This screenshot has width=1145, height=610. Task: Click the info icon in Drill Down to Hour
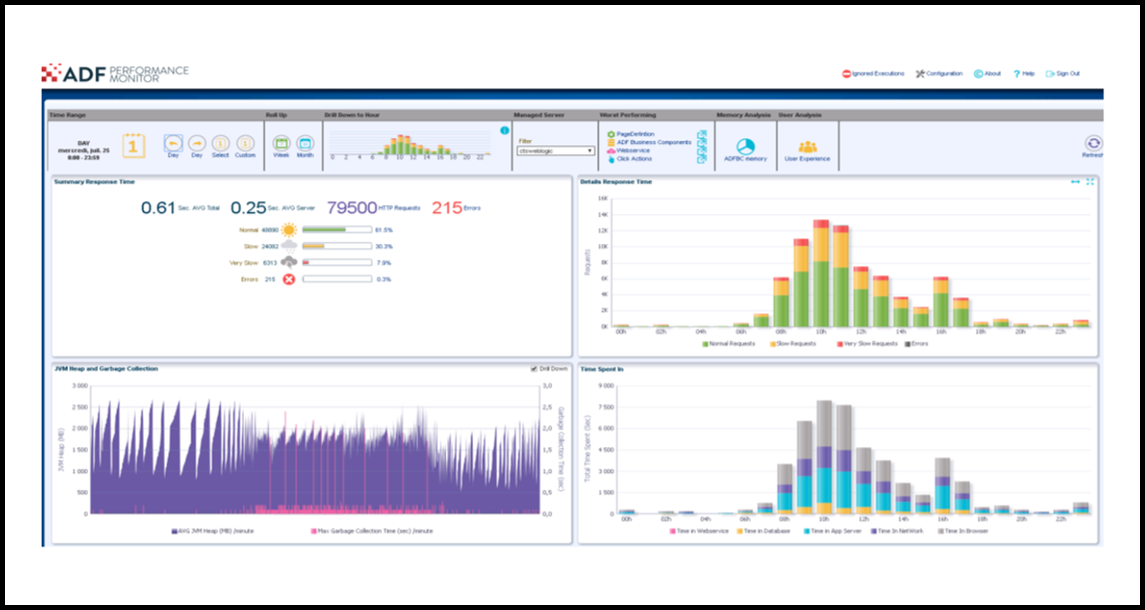coord(503,130)
